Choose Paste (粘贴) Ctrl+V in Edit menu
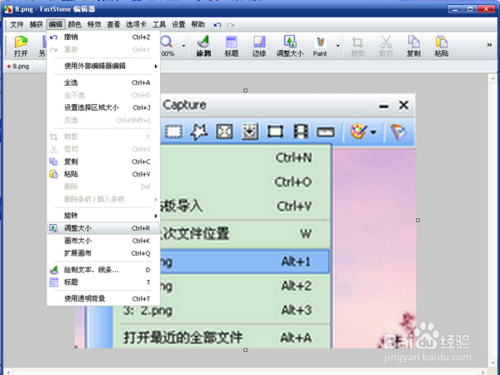The image size is (500, 375). pos(104,174)
